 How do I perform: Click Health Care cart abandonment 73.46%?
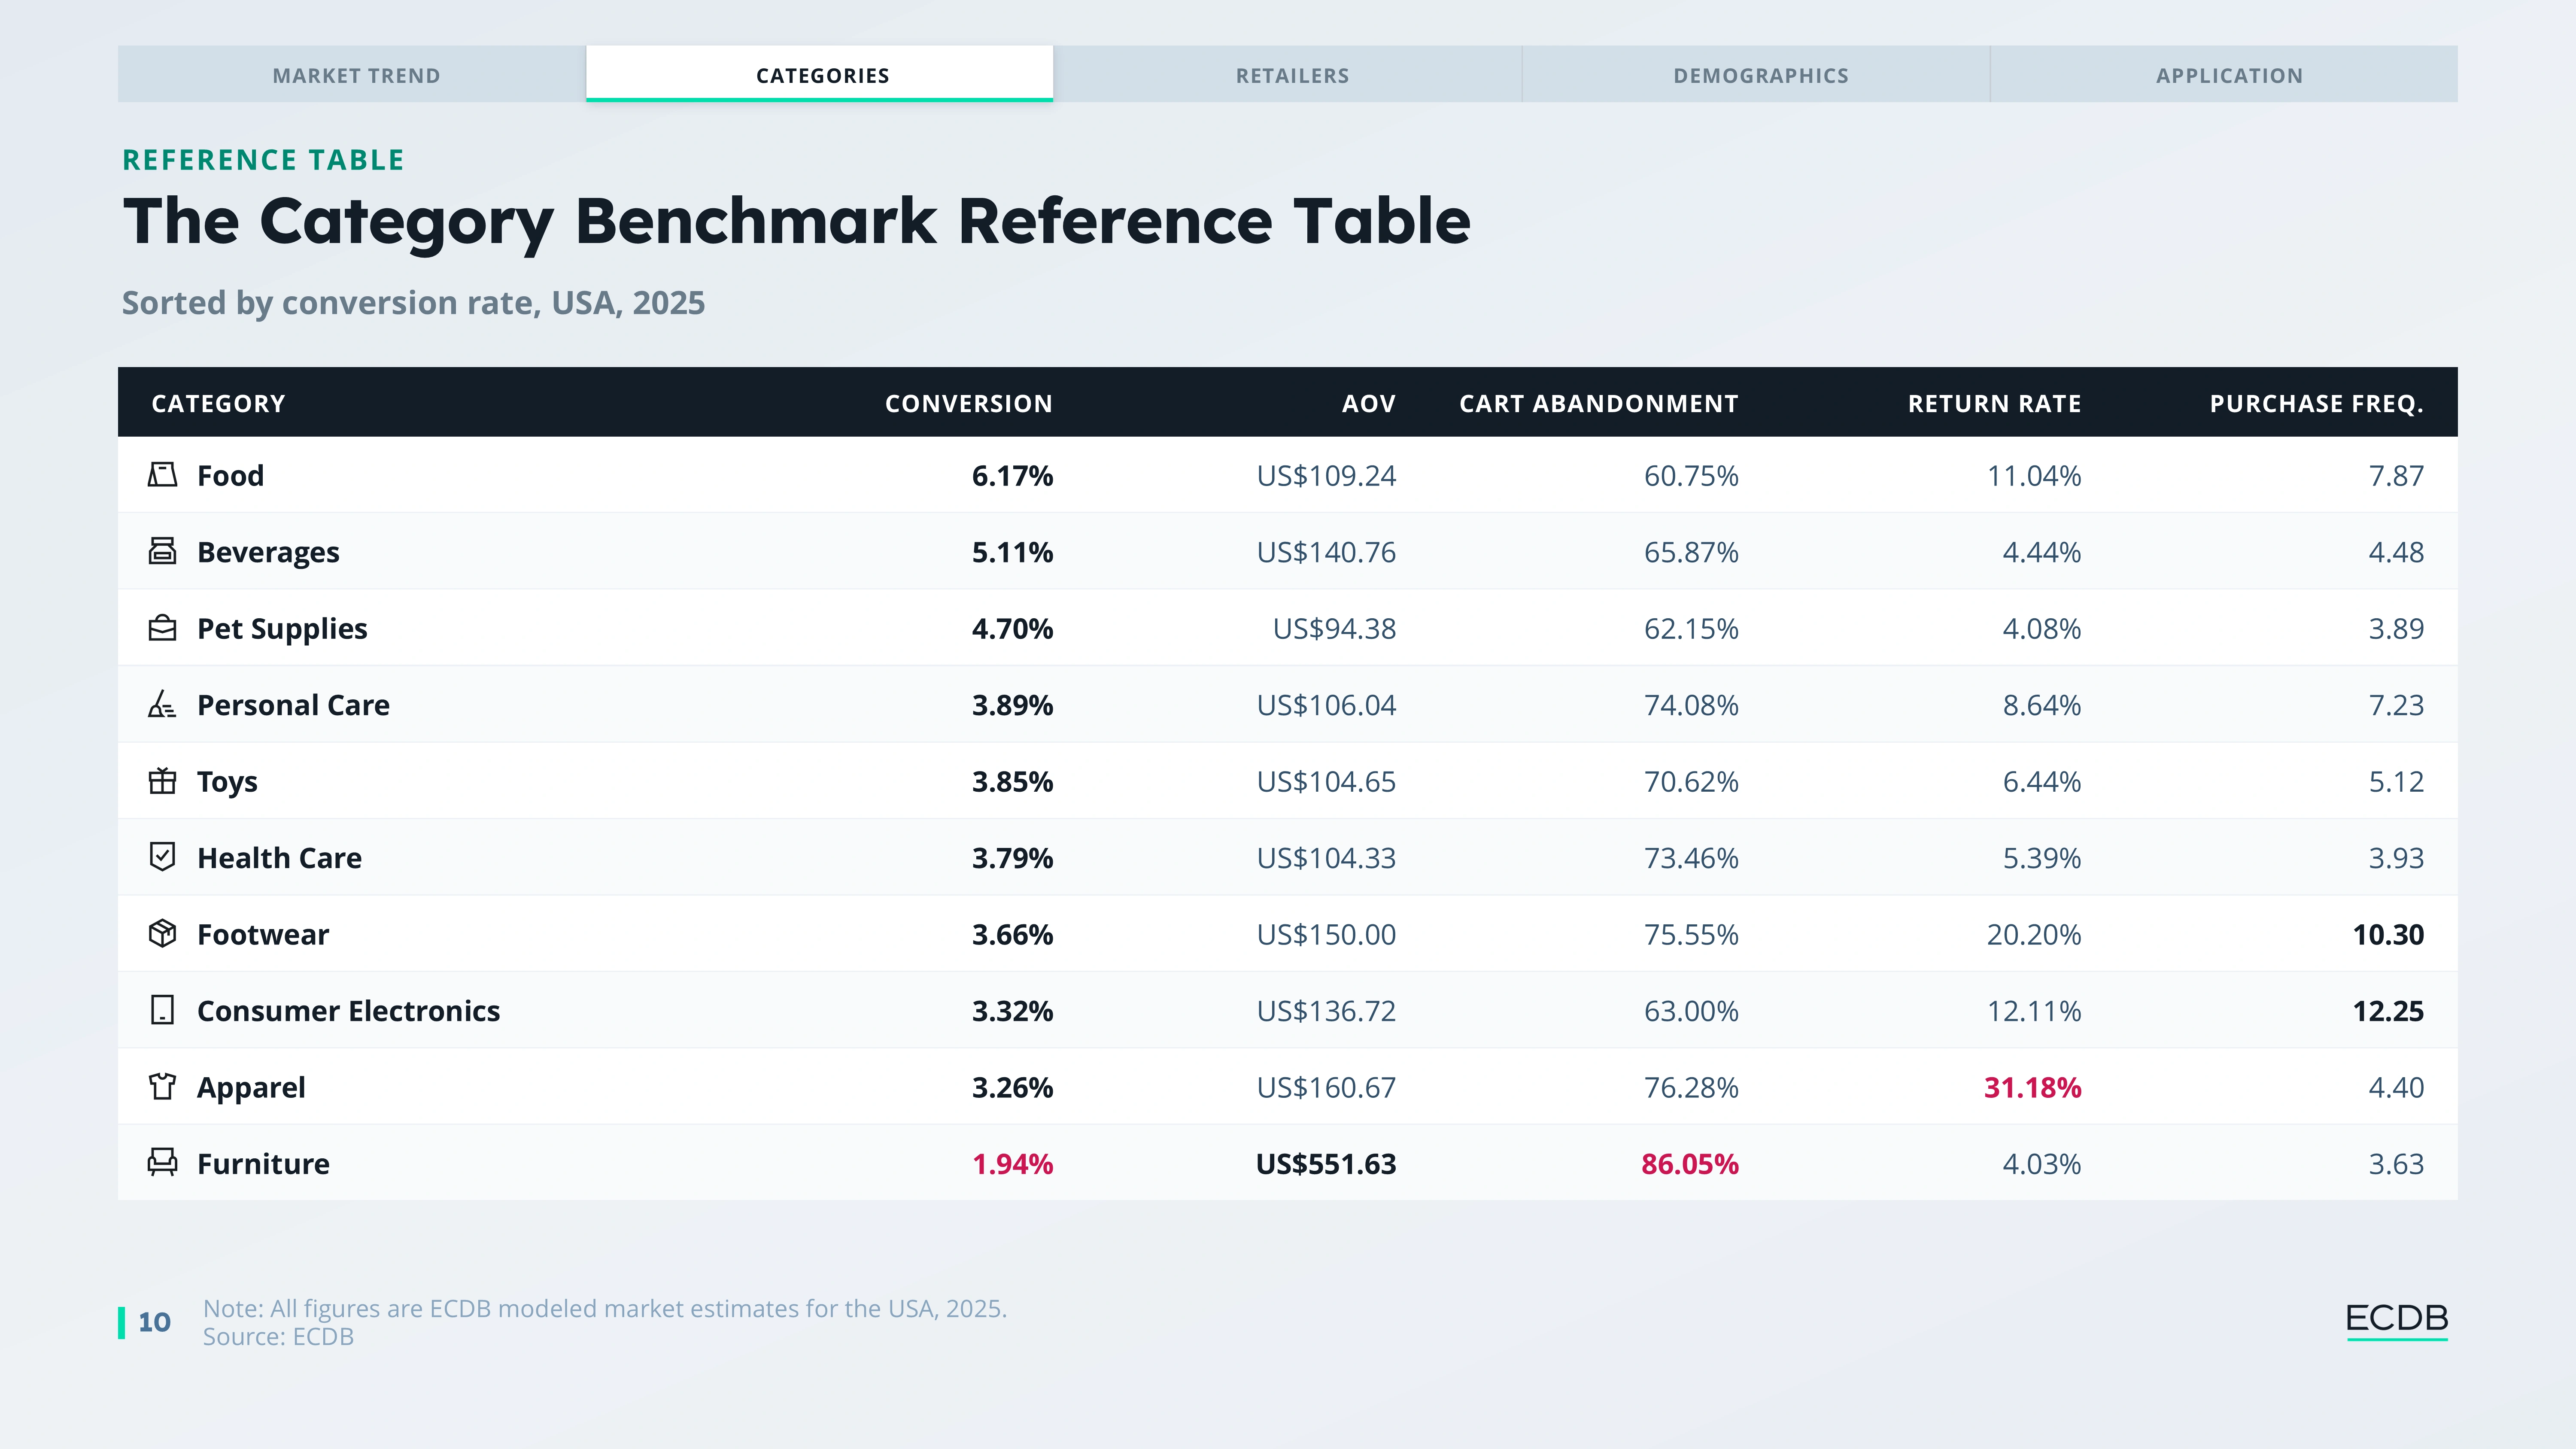(1691, 858)
